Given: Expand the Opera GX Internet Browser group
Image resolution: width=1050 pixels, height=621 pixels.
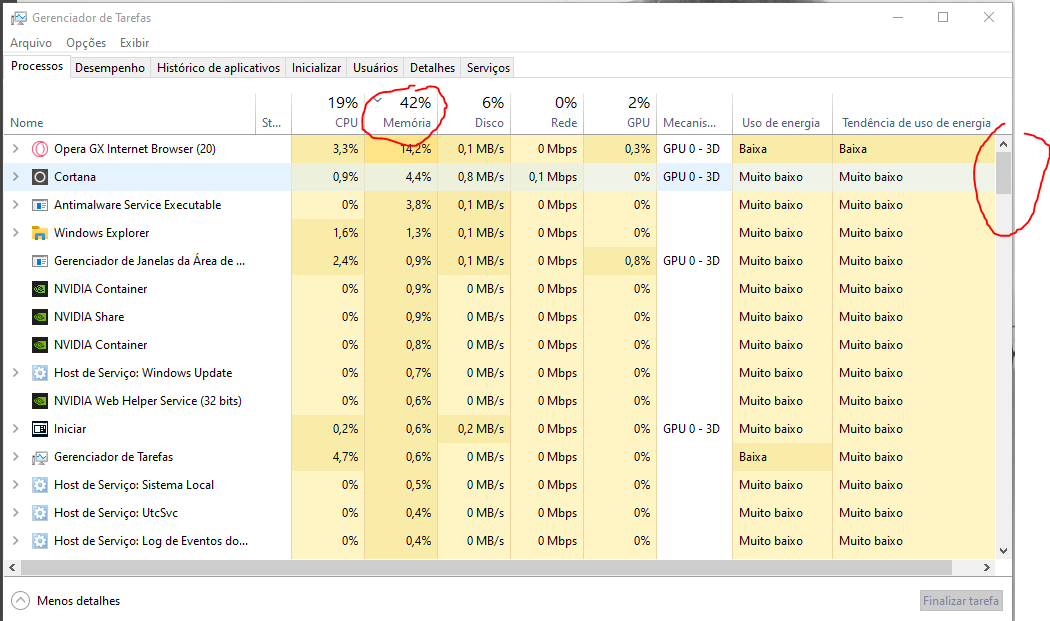Looking at the screenshot, I should (15, 149).
